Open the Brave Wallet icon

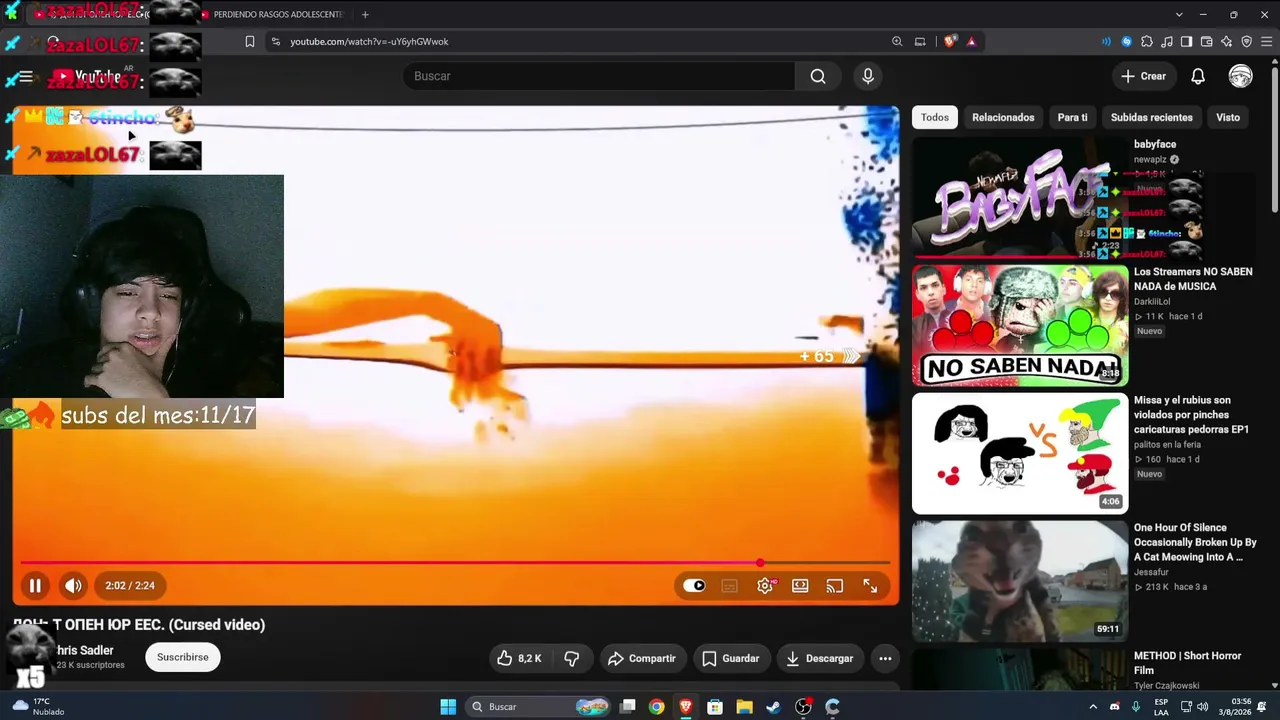[1207, 42]
